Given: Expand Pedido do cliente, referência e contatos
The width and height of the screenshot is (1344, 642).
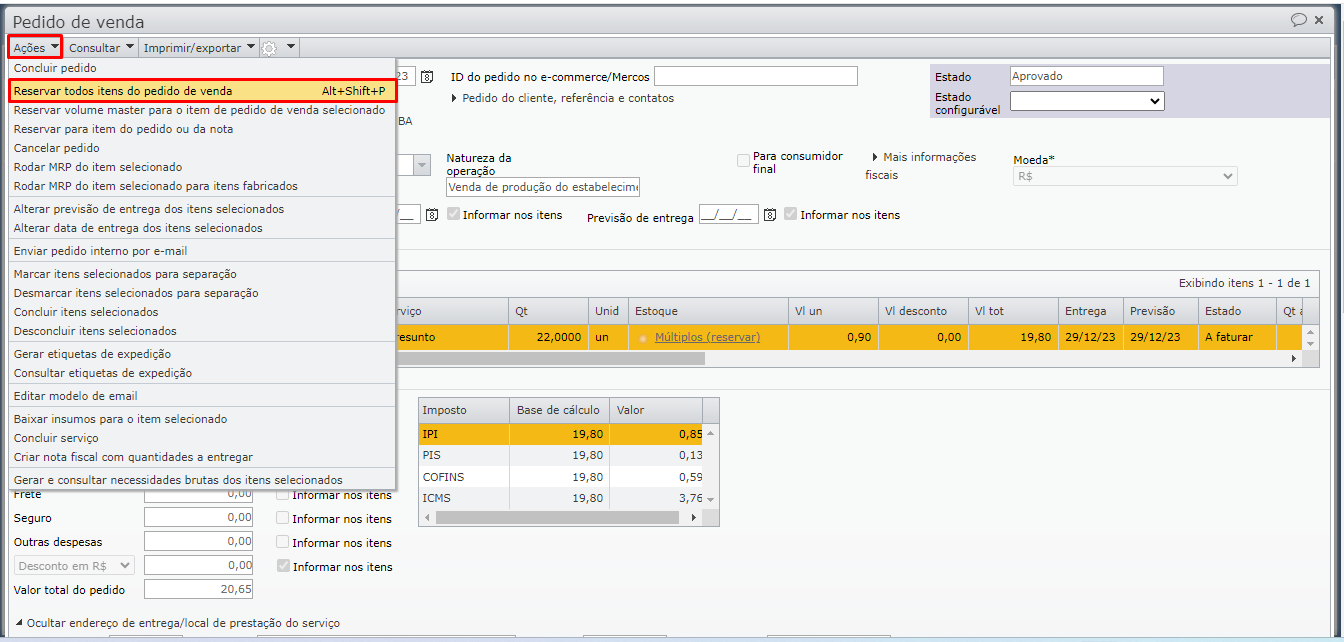Looking at the screenshot, I should pos(455,98).
